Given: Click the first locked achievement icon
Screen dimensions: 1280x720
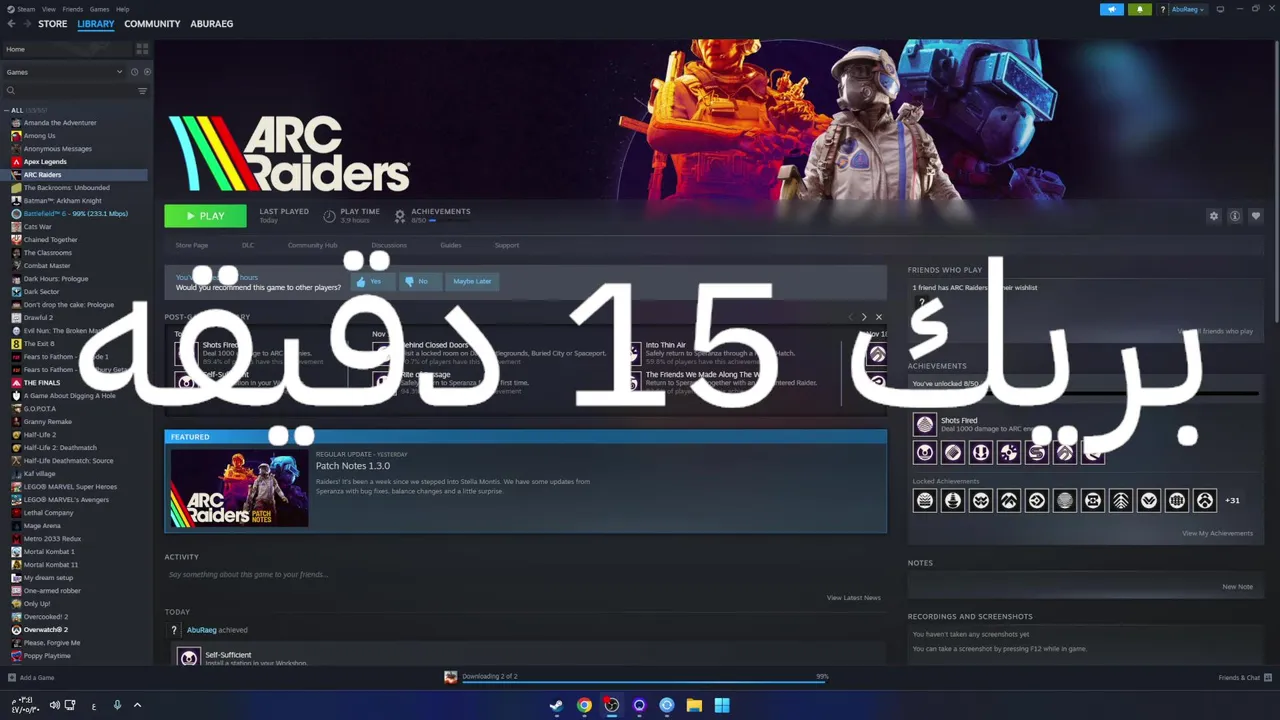Looking at the screenshot, I should coord(925,500).
